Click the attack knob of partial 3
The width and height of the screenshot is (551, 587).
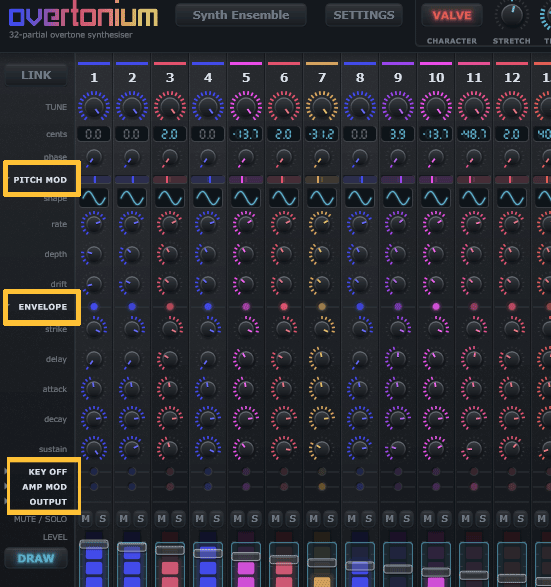tap(170, 389)
